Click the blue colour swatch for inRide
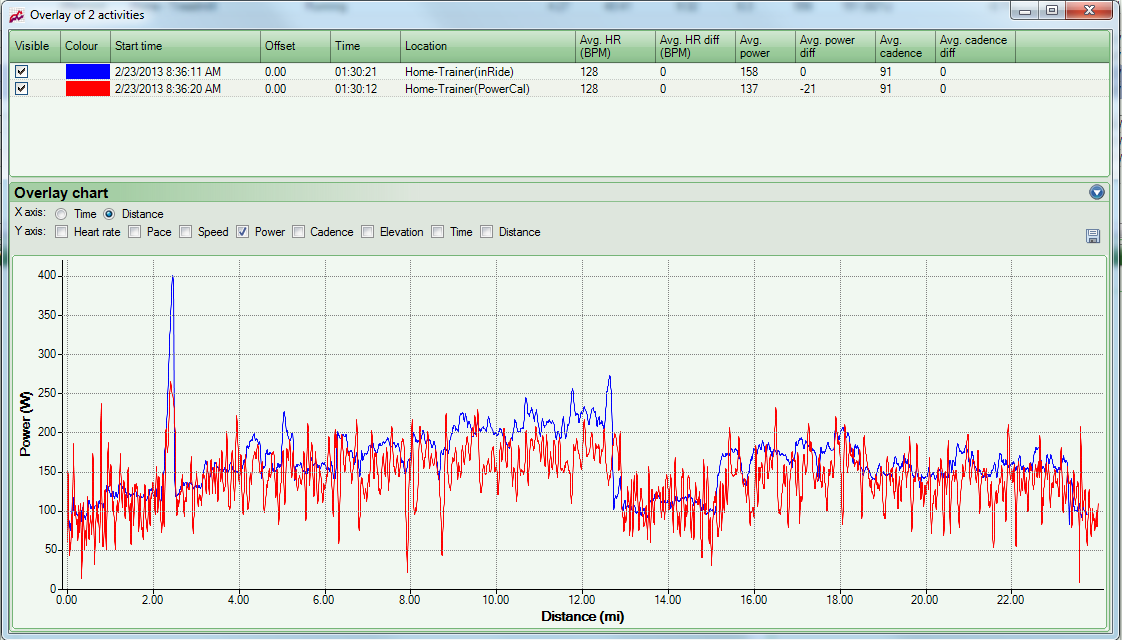1122x640 pixels. click(86, 72)
